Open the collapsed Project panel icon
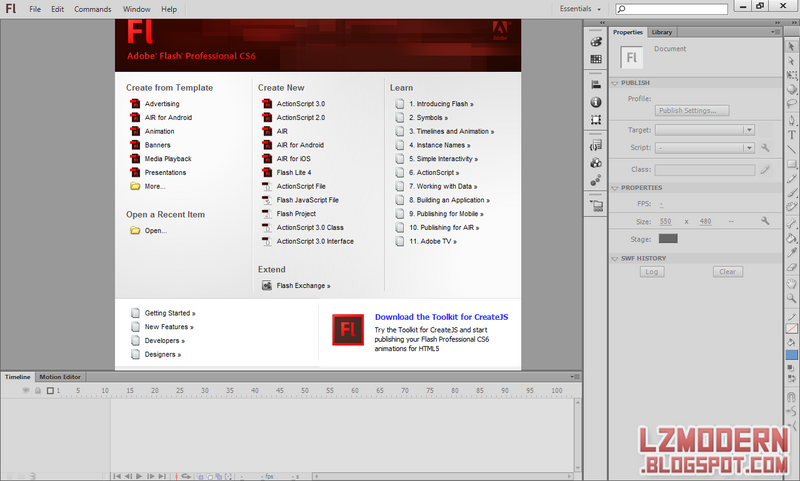This screenshot has height=481, width=800. 595,206
